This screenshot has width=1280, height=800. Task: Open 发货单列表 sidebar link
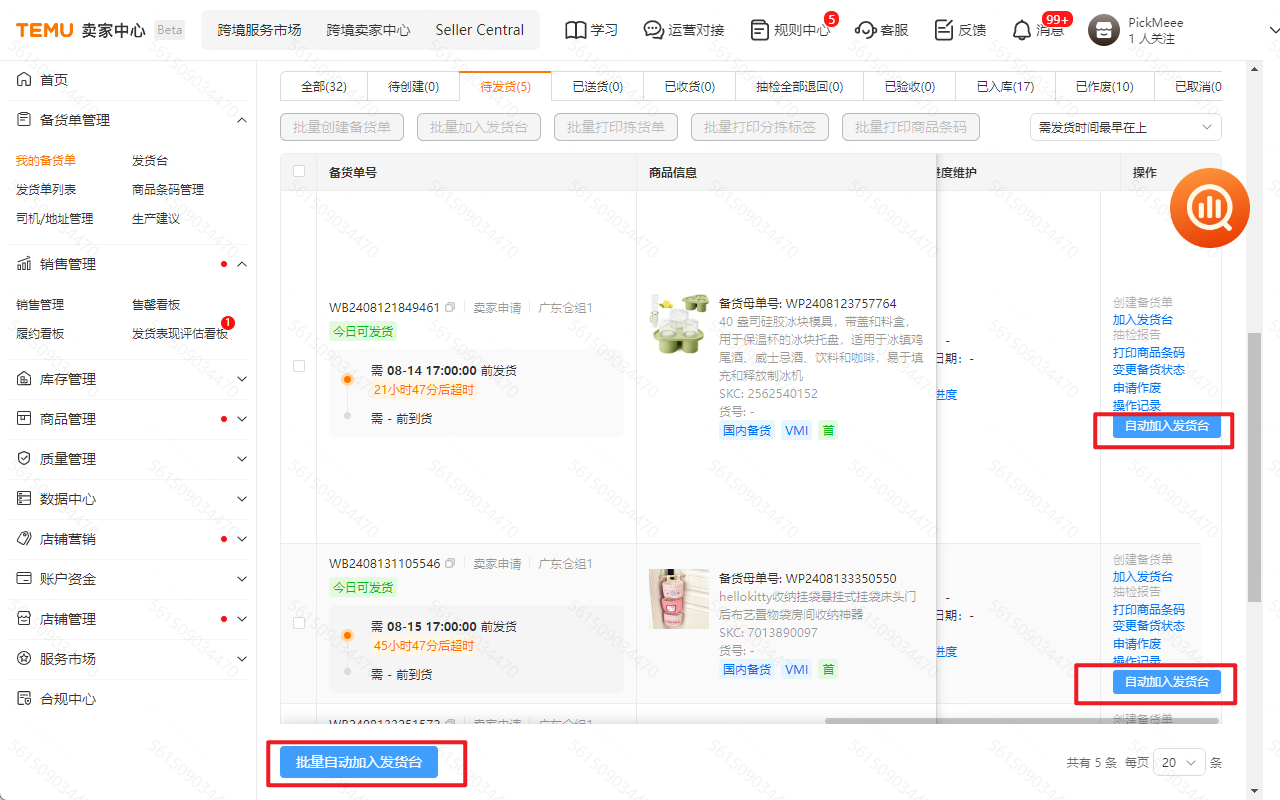(x=46, y=189)
